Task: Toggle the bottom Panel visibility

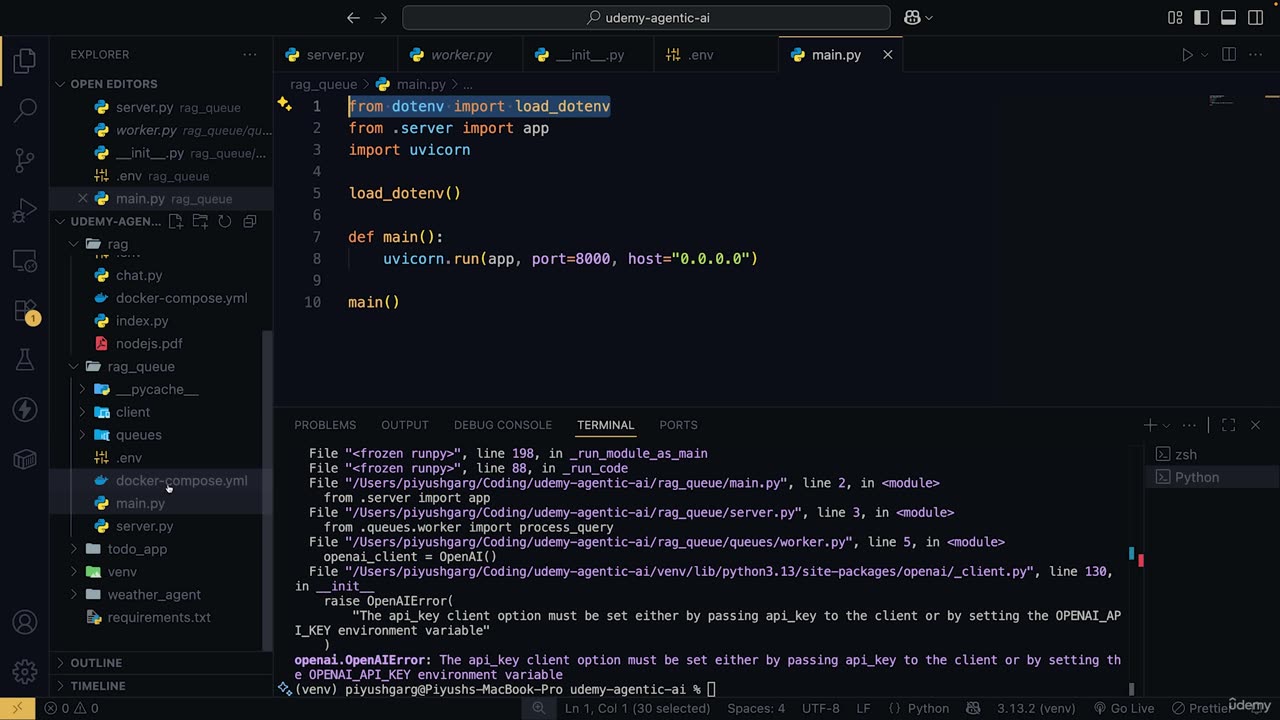Action: pyautogui.click(x=1229, y=17)
